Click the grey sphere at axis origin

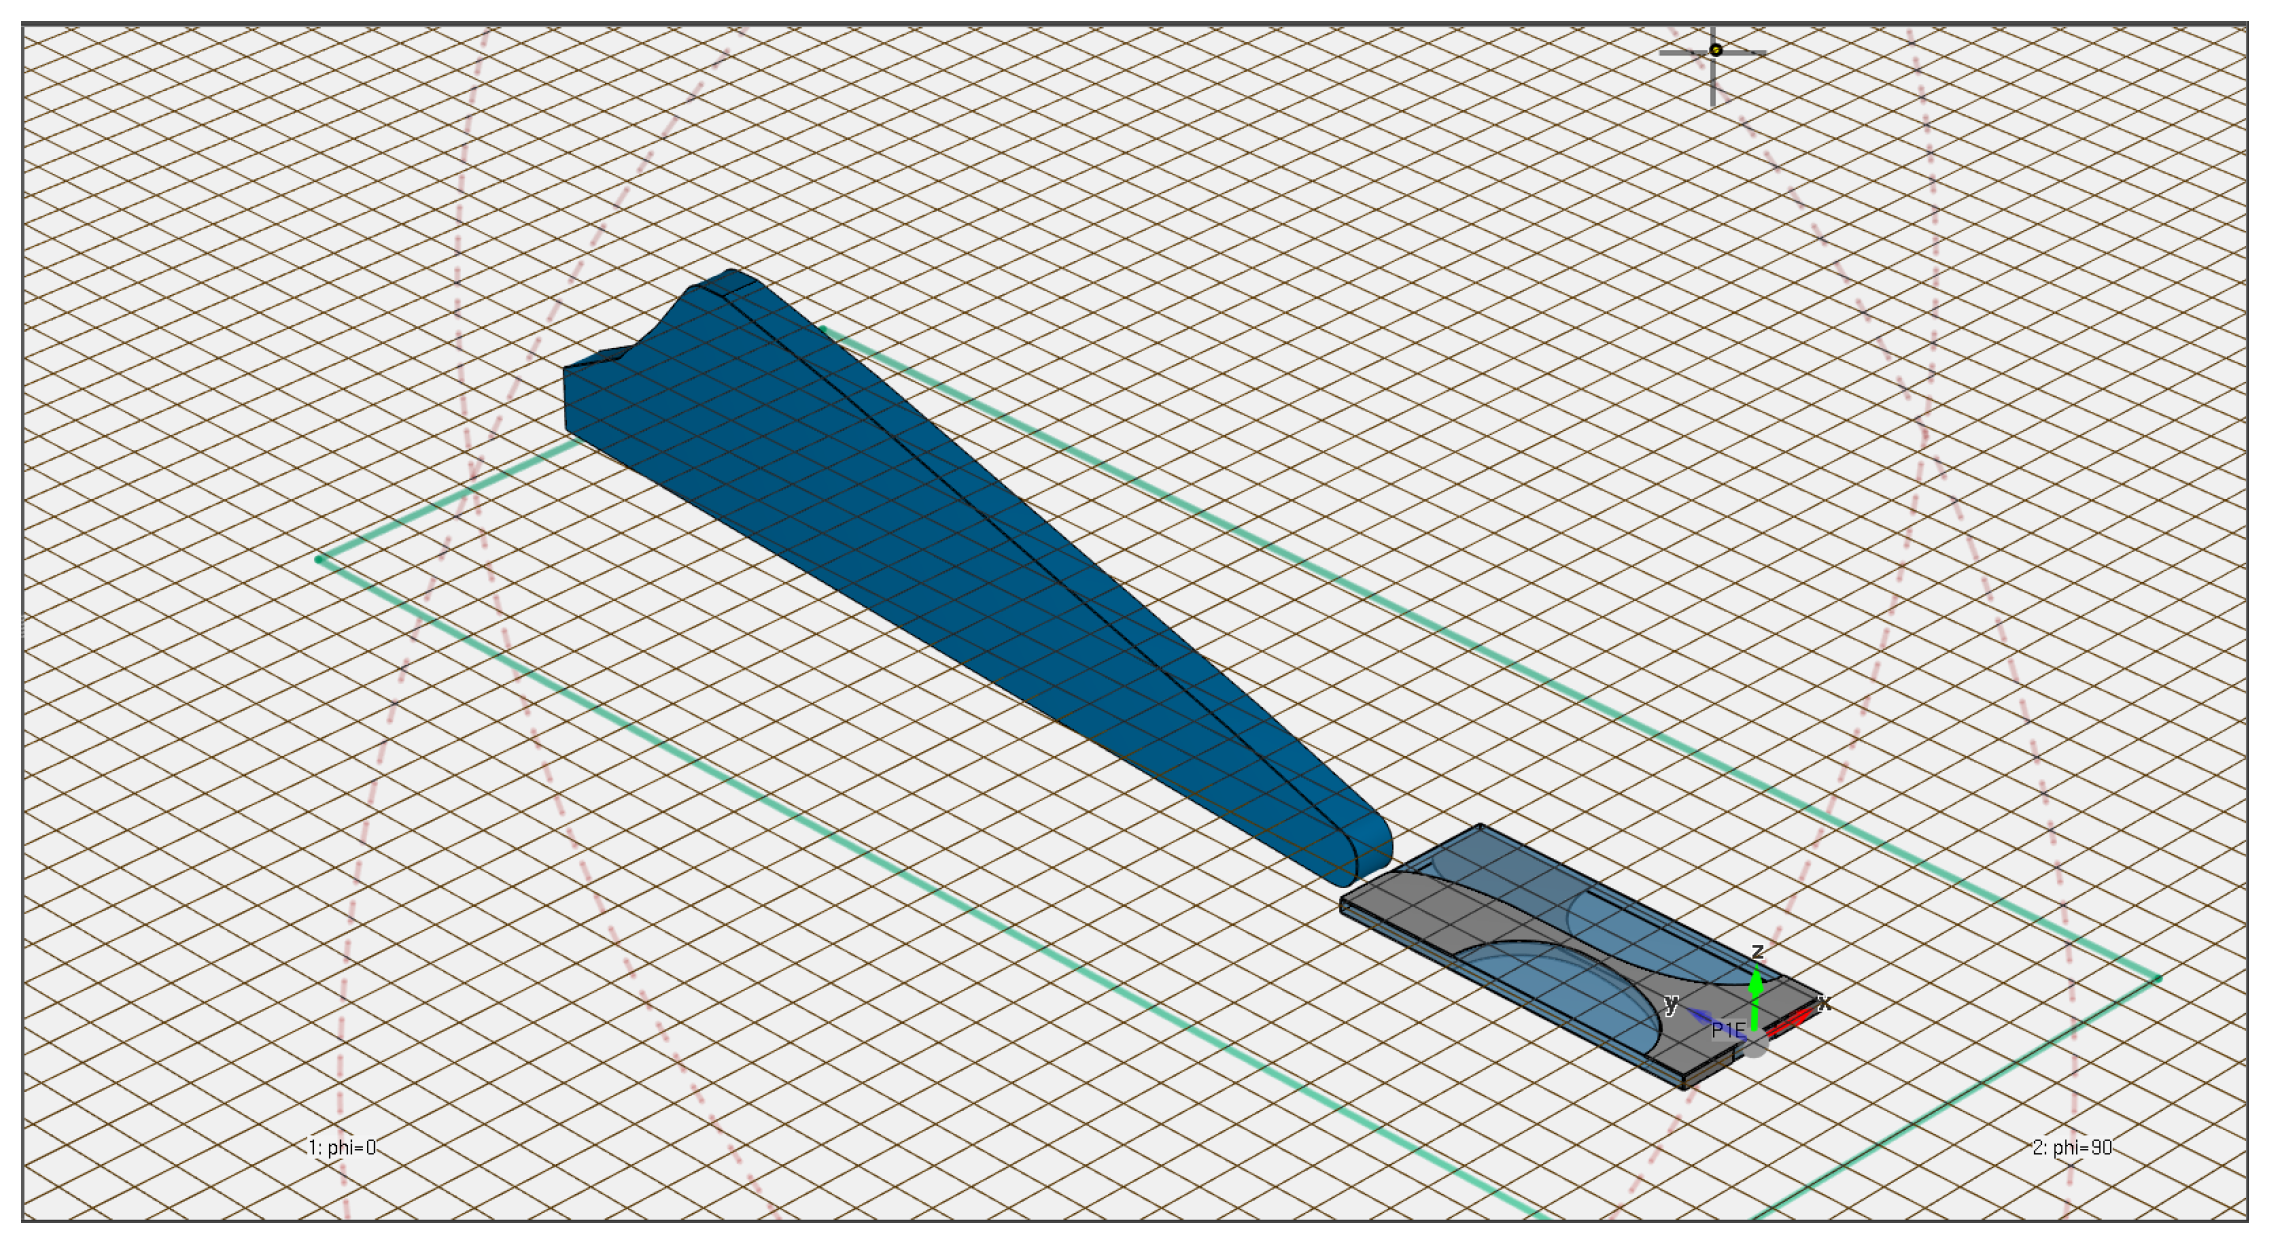(1755, 1046)
